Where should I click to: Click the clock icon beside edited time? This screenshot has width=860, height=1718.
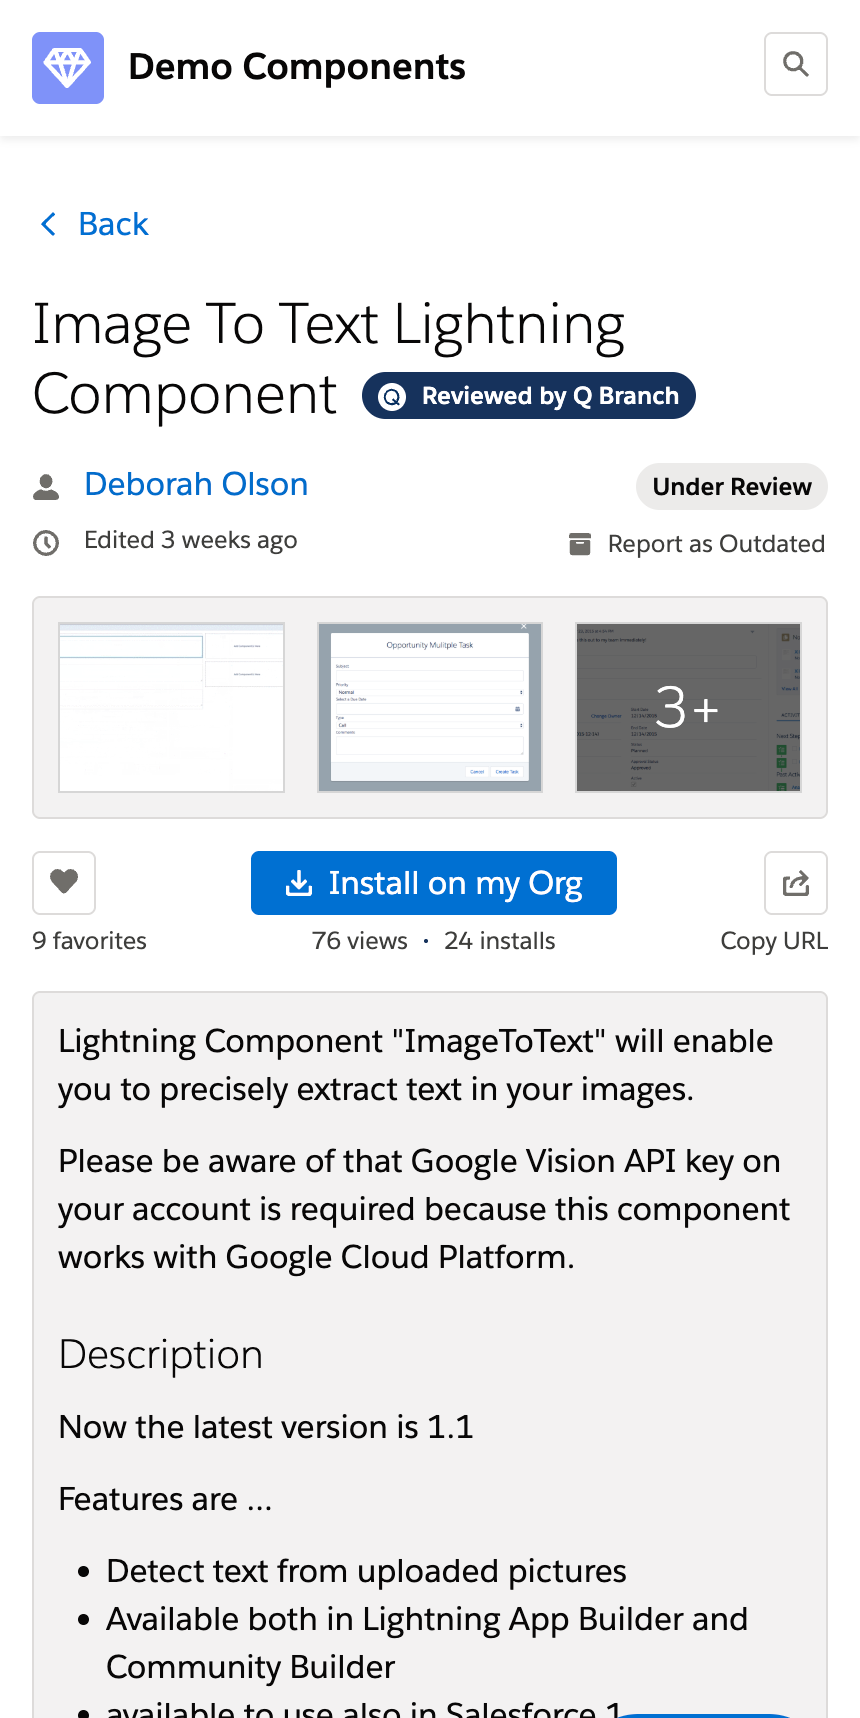pos(46,543)
